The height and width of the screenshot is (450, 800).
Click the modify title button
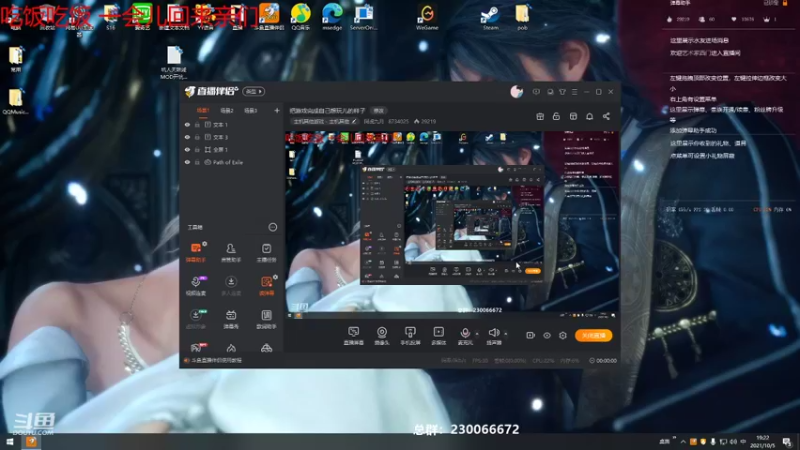[x=379, y=110]
